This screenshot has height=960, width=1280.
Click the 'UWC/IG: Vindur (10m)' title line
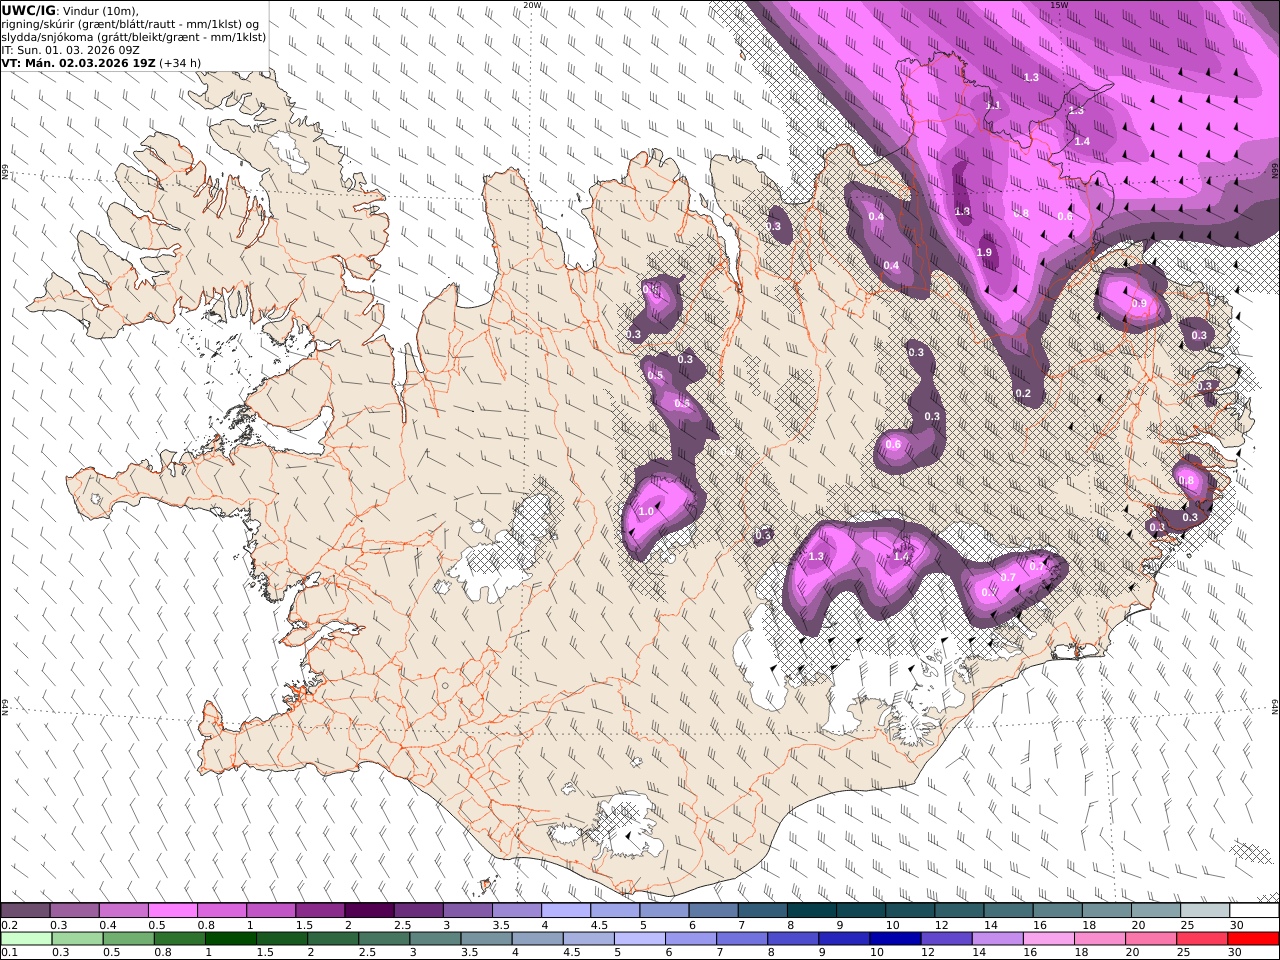coord(70,10)
